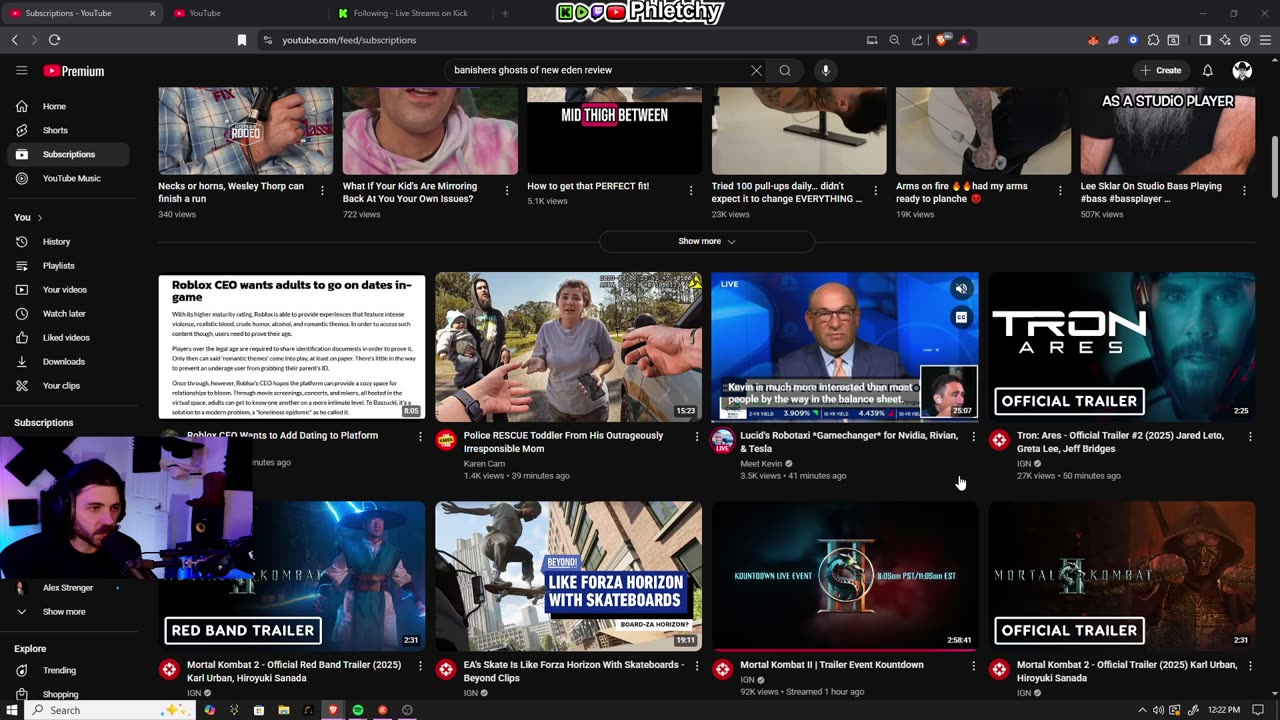Click the Windows Start button
1280x720 pixels.
[12, 710]
